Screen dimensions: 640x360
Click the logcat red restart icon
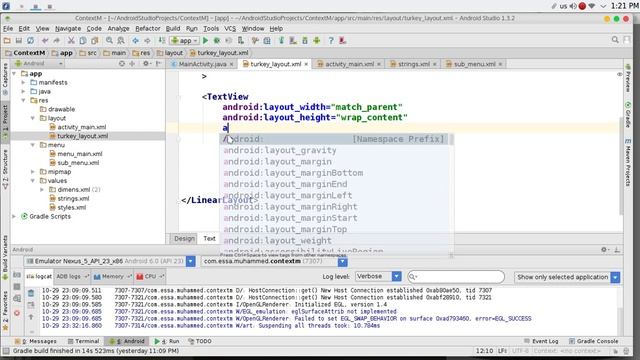17,313
